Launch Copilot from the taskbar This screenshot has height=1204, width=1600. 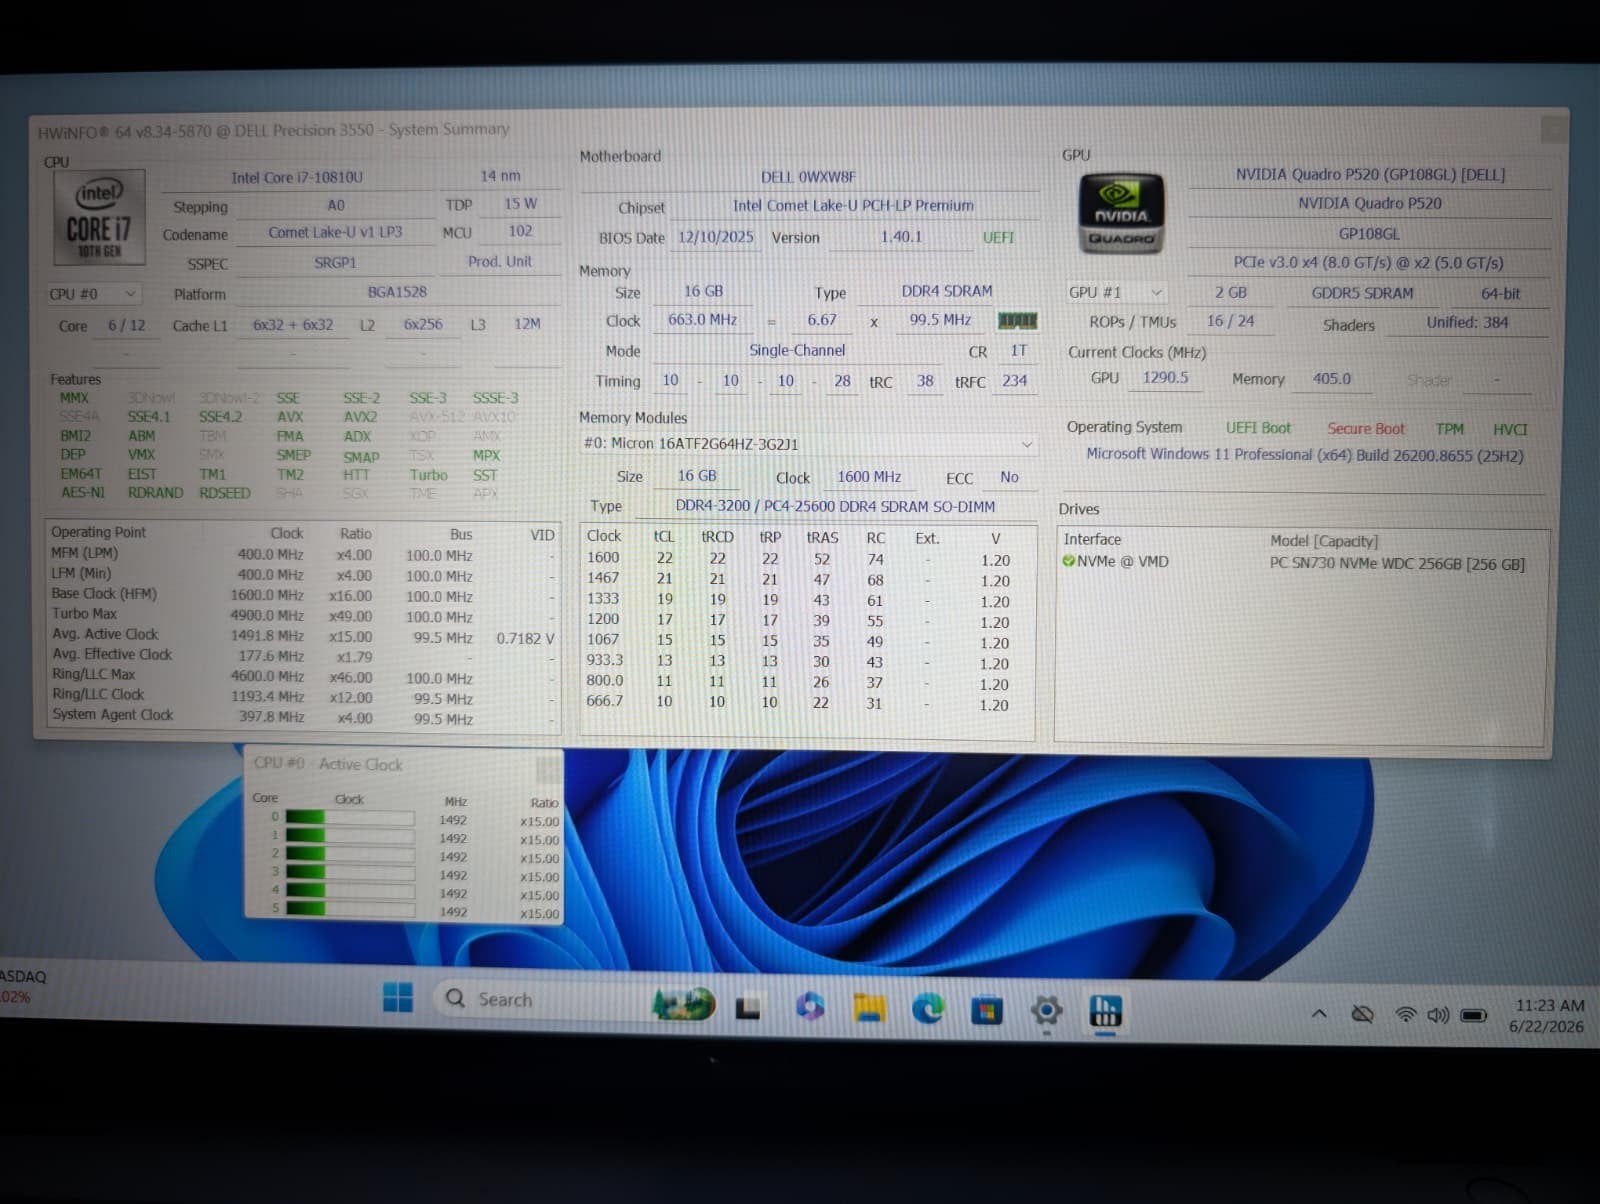(810, 1007)
